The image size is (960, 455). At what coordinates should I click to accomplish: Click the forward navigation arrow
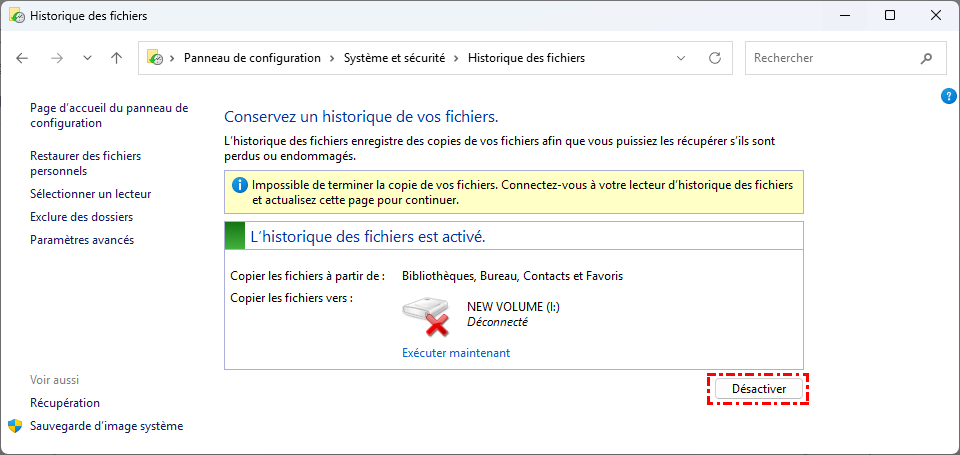tap(56, 58)
